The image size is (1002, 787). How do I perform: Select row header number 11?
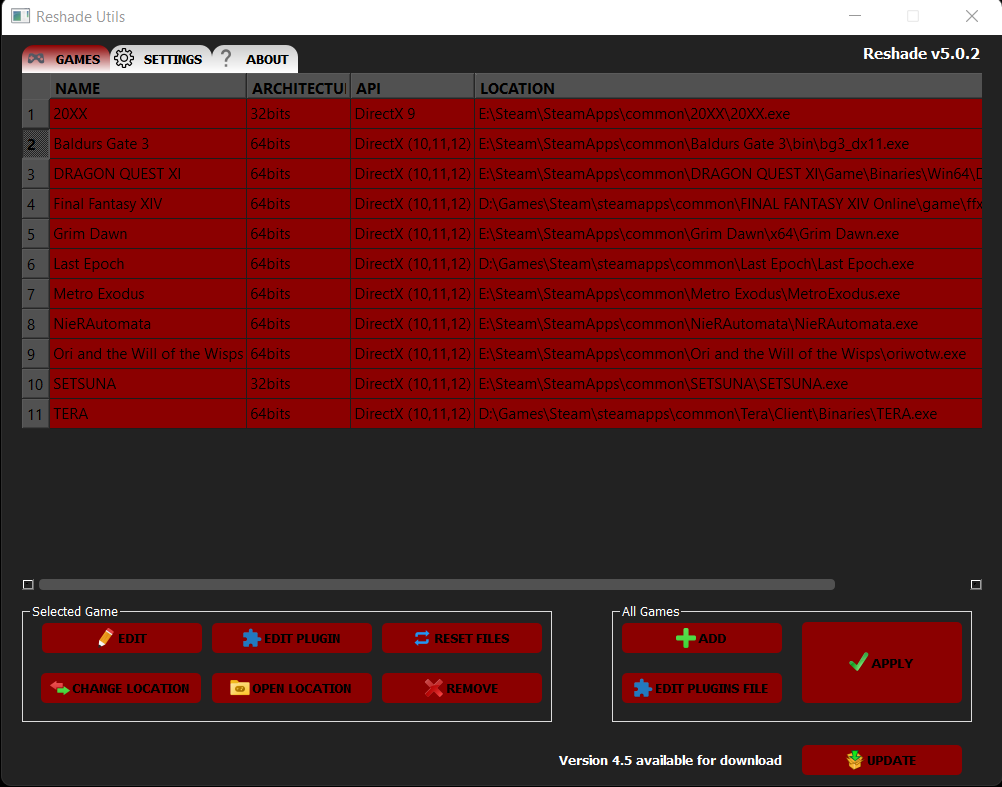pos(35,414)
